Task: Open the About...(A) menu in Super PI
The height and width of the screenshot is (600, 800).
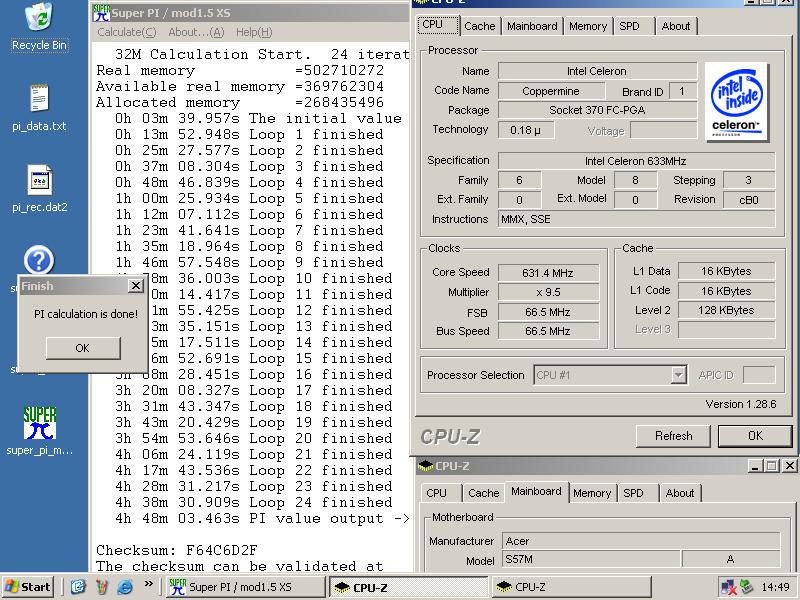Action: (x=196, y=32)
